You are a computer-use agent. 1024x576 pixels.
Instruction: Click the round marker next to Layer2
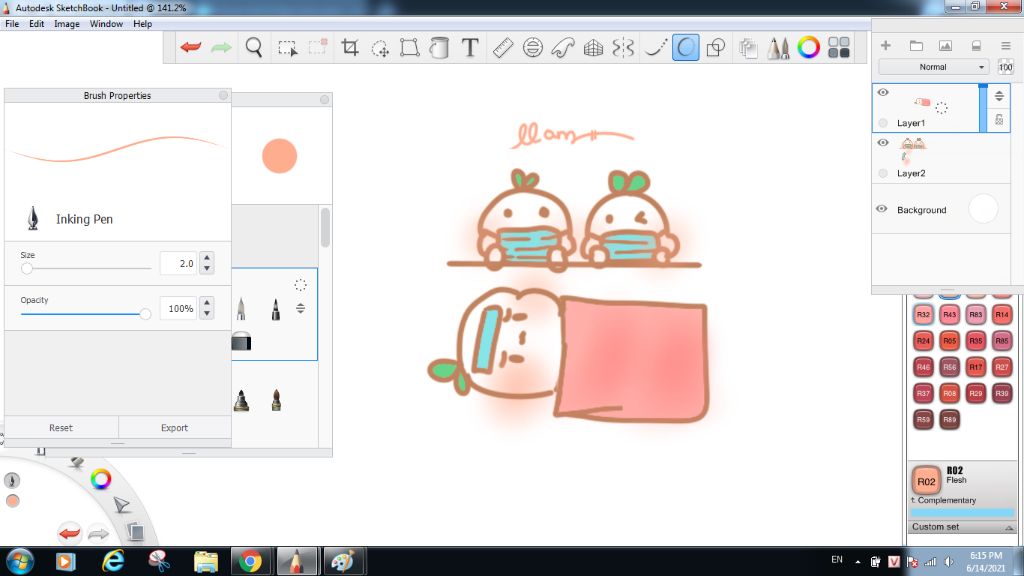point(883,173)
